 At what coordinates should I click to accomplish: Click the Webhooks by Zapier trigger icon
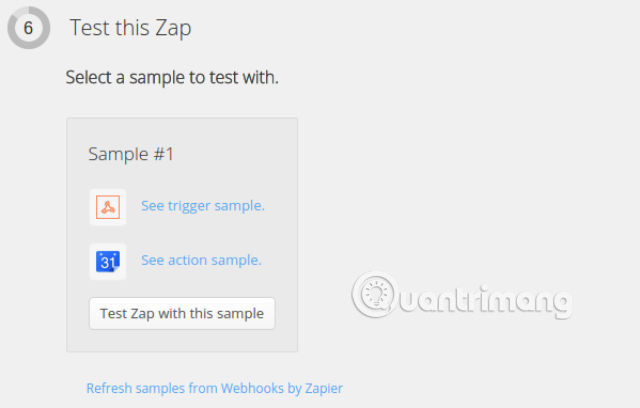click(108, 207)
